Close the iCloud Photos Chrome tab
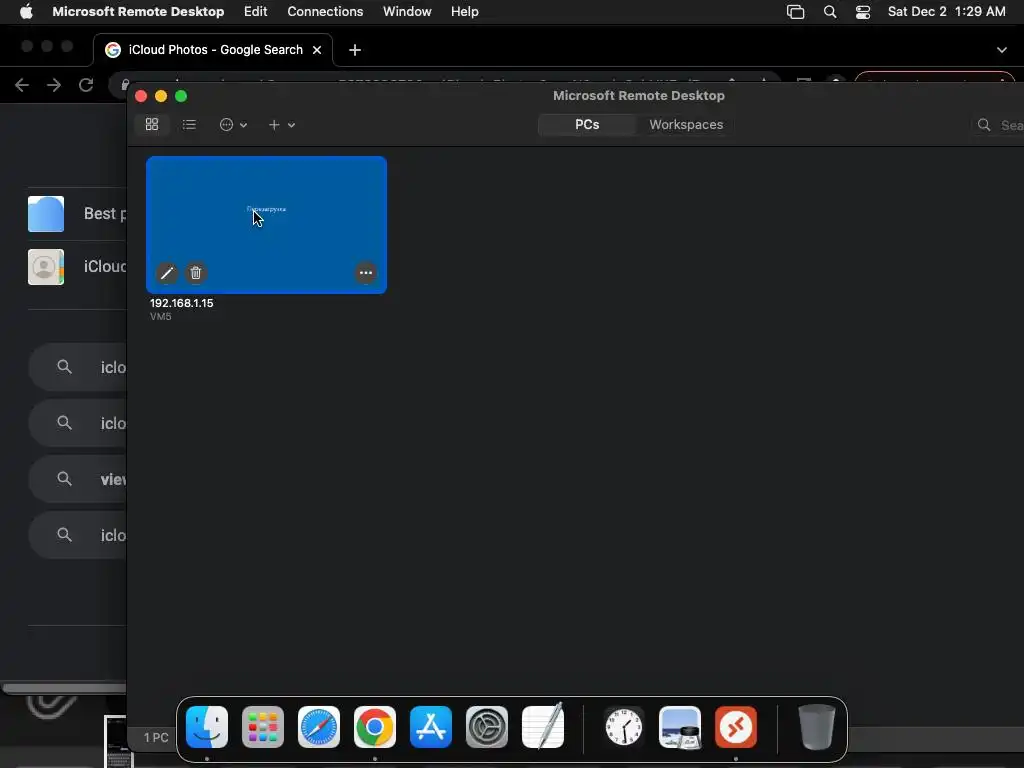The height and width of the screenshot is (768, 1024). point(317,50)
